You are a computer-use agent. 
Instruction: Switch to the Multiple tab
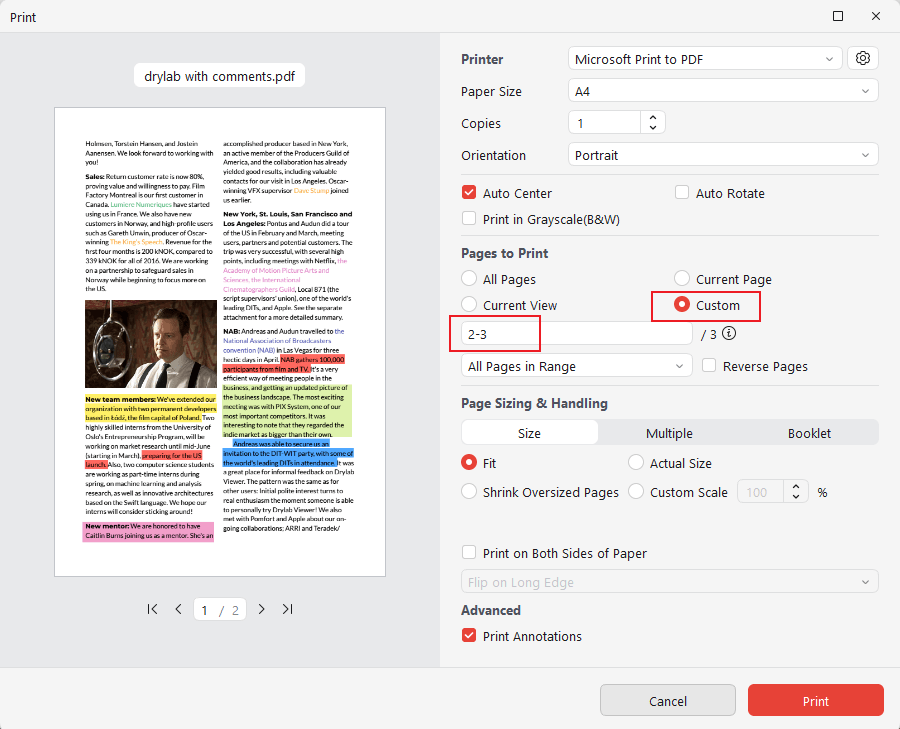pyautogui.click(x=669, y=433)
